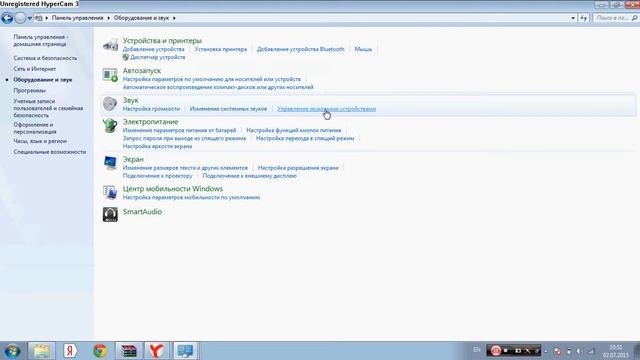Viewport: 640px width, 360px height.
Task: Open 'Оформление и персонализация' sidebar link
Action: [35, 128]
